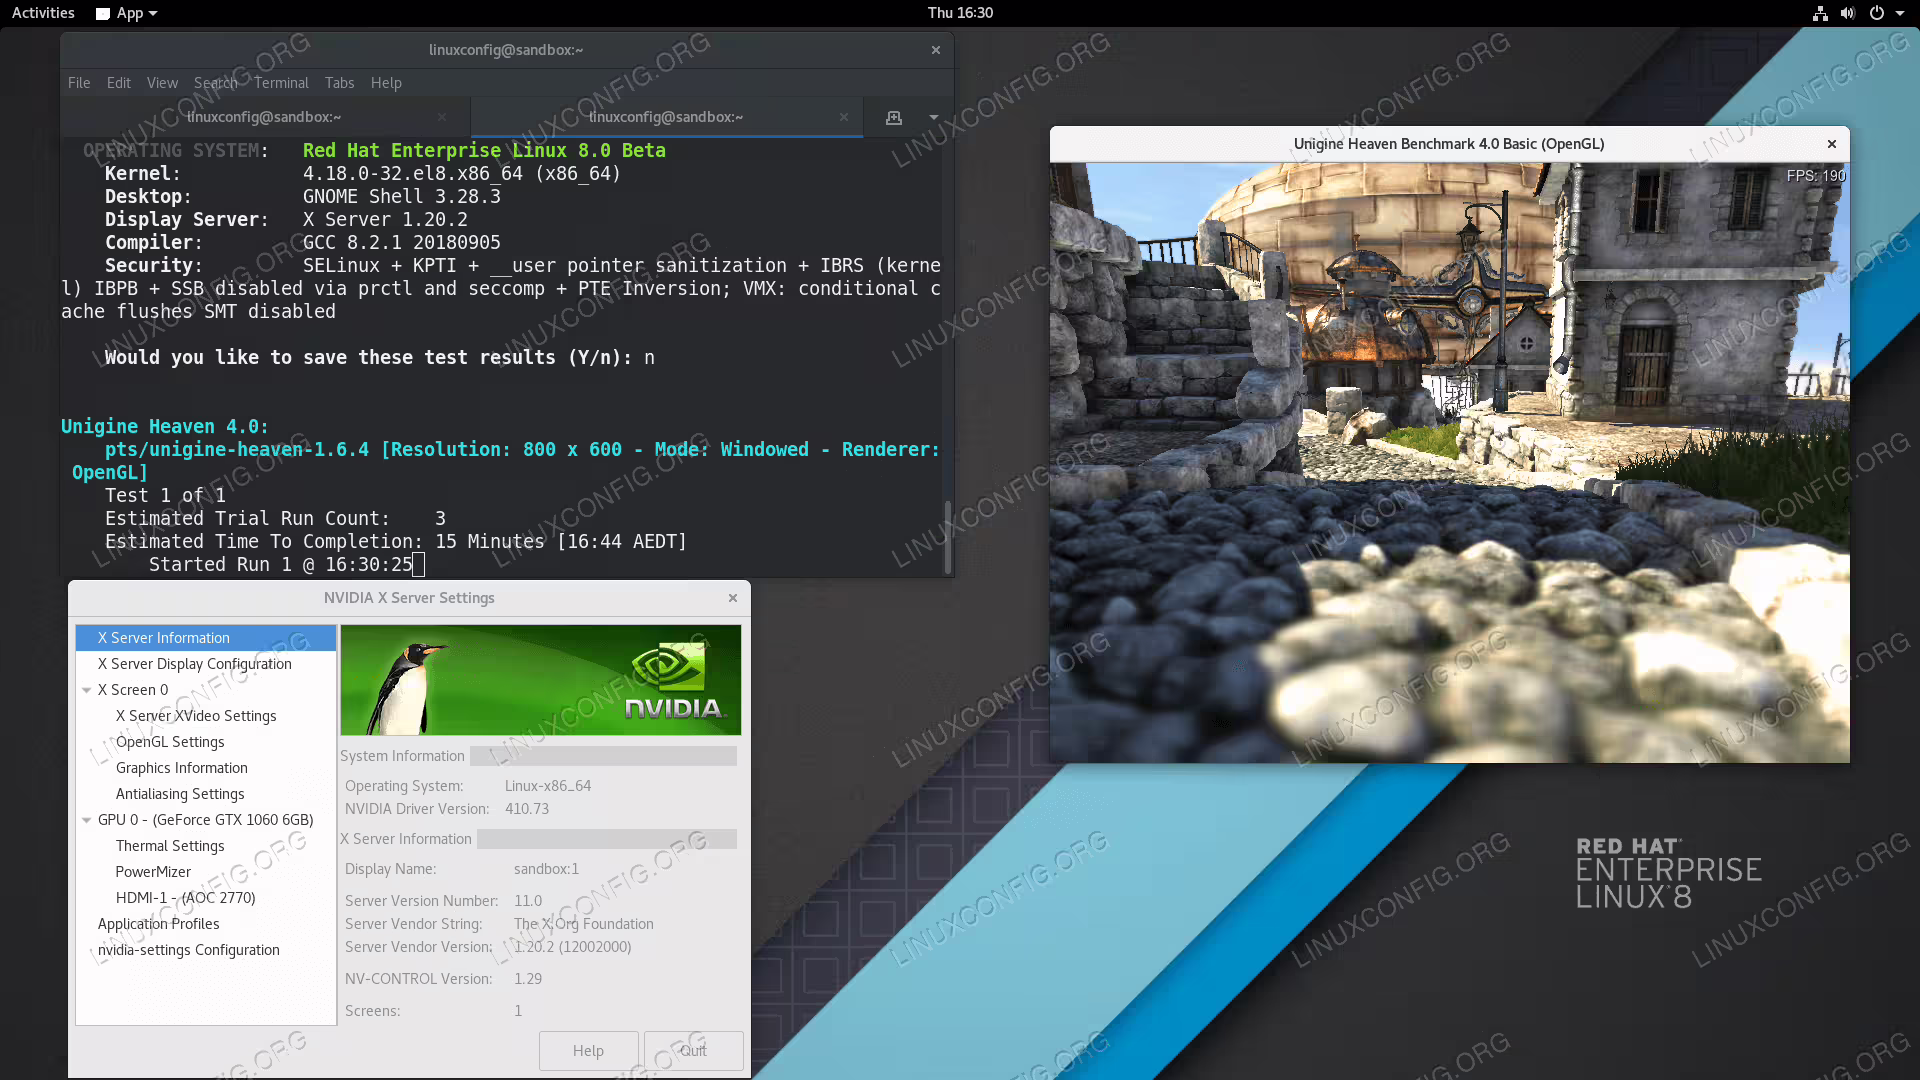Select X Server Display Configuration

point(195,664)
